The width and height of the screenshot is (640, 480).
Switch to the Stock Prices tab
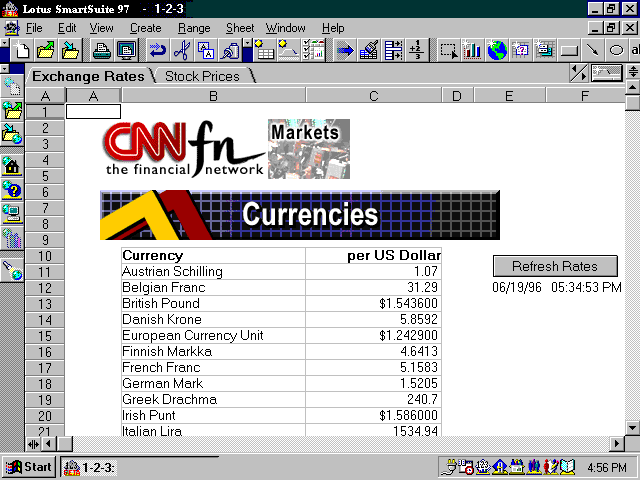click(x=202, y=76)
